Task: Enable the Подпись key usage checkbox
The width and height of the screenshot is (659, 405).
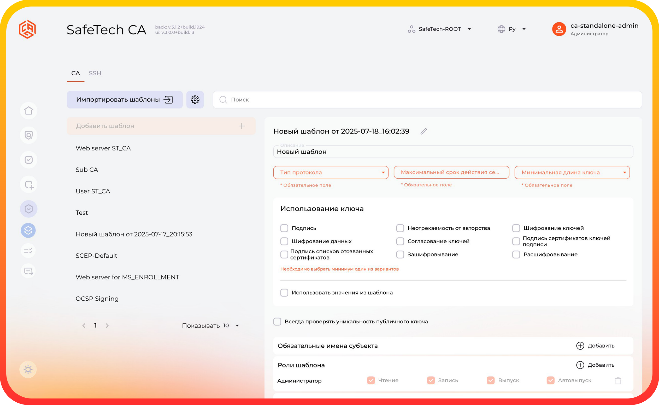Action: (285, 228)
